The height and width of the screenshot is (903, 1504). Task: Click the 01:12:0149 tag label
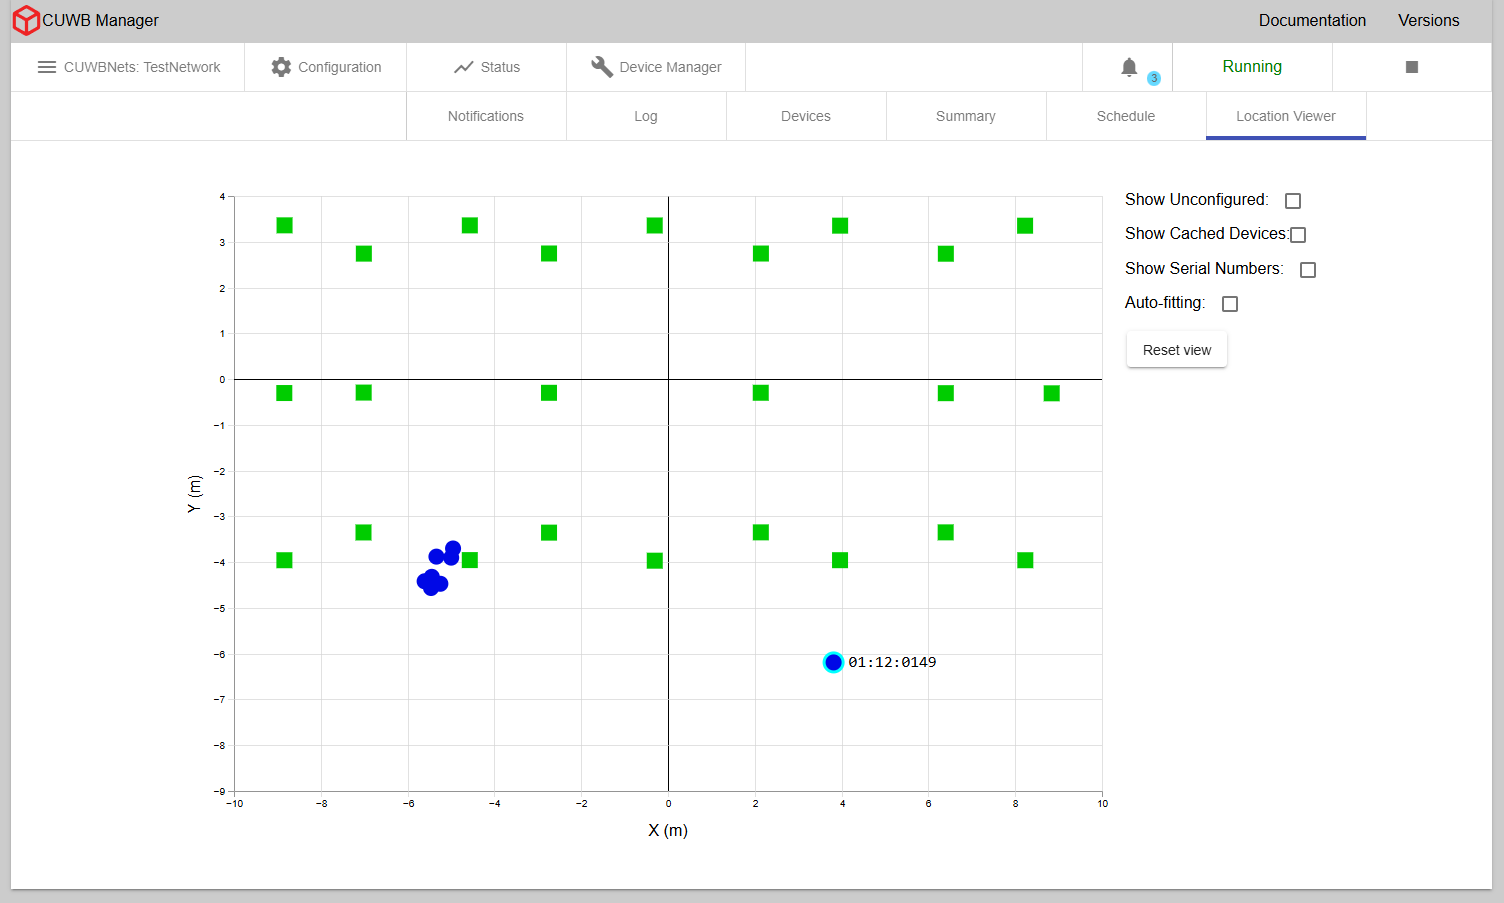[892, 662]
